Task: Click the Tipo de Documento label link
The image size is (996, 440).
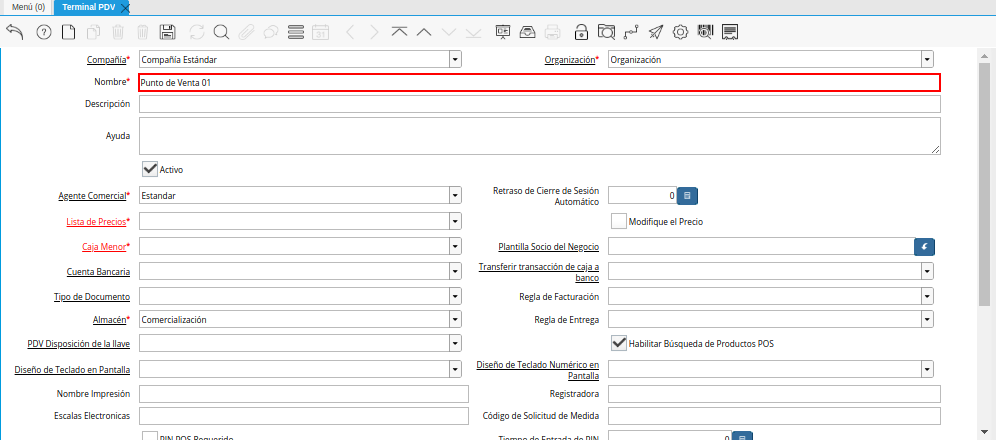Action: [x=92, y=297]
